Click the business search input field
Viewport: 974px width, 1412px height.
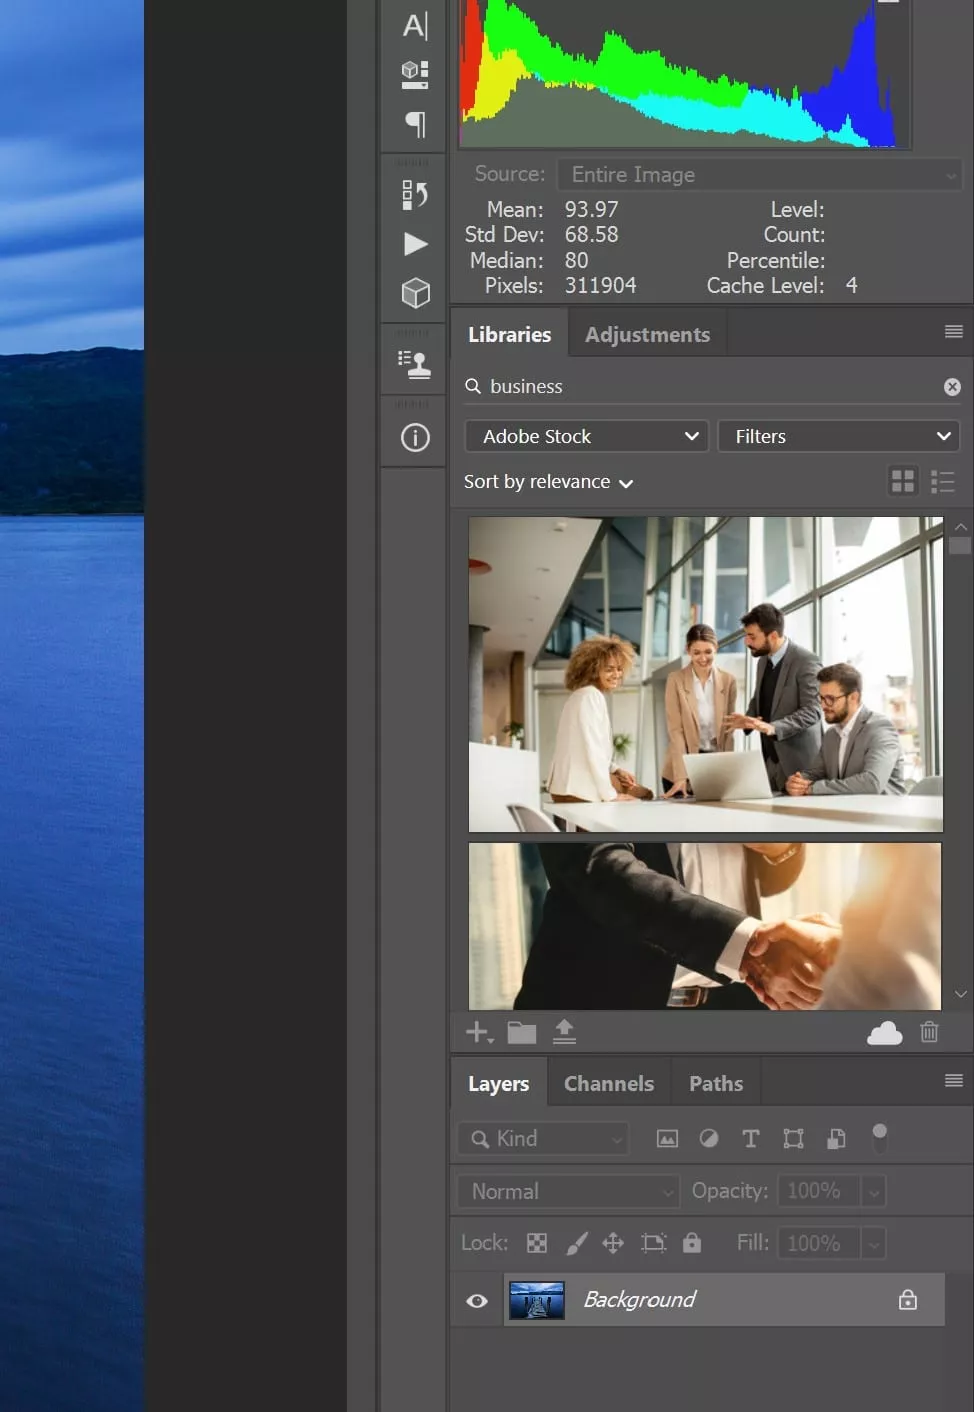(x=712, y=387)
